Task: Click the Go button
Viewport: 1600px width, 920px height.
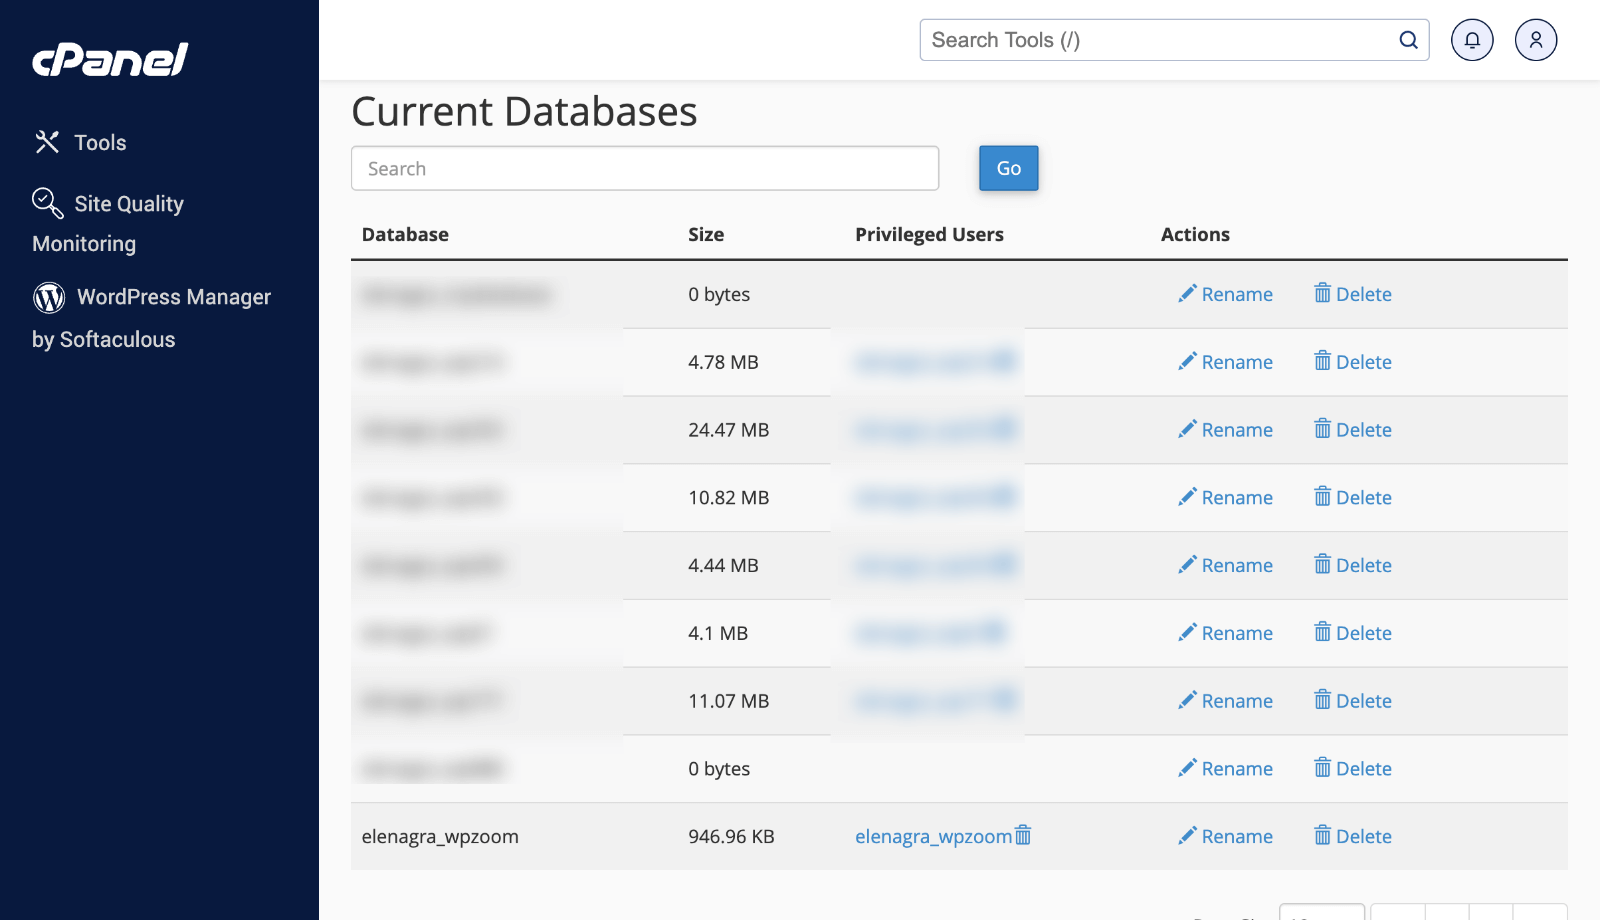Action: pyautogui.click(x=1008, y=168)
